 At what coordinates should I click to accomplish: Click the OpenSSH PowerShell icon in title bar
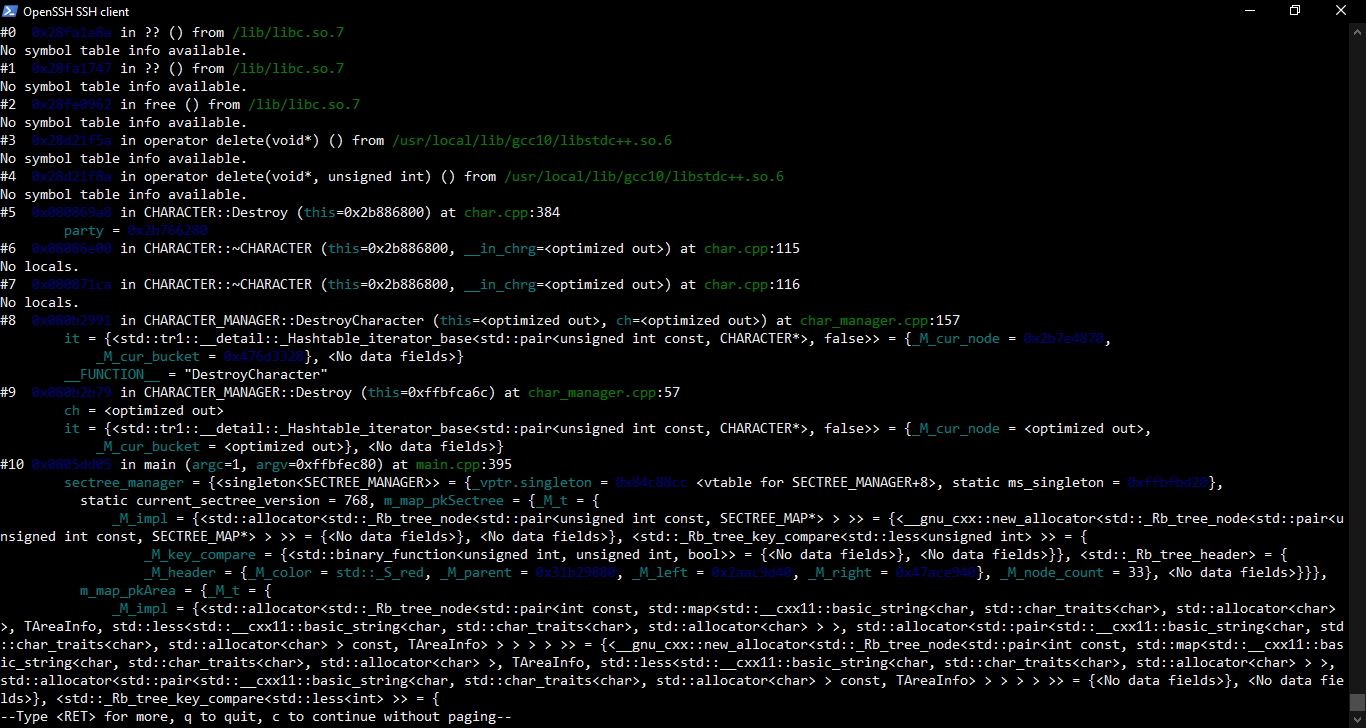click(12, 11)
